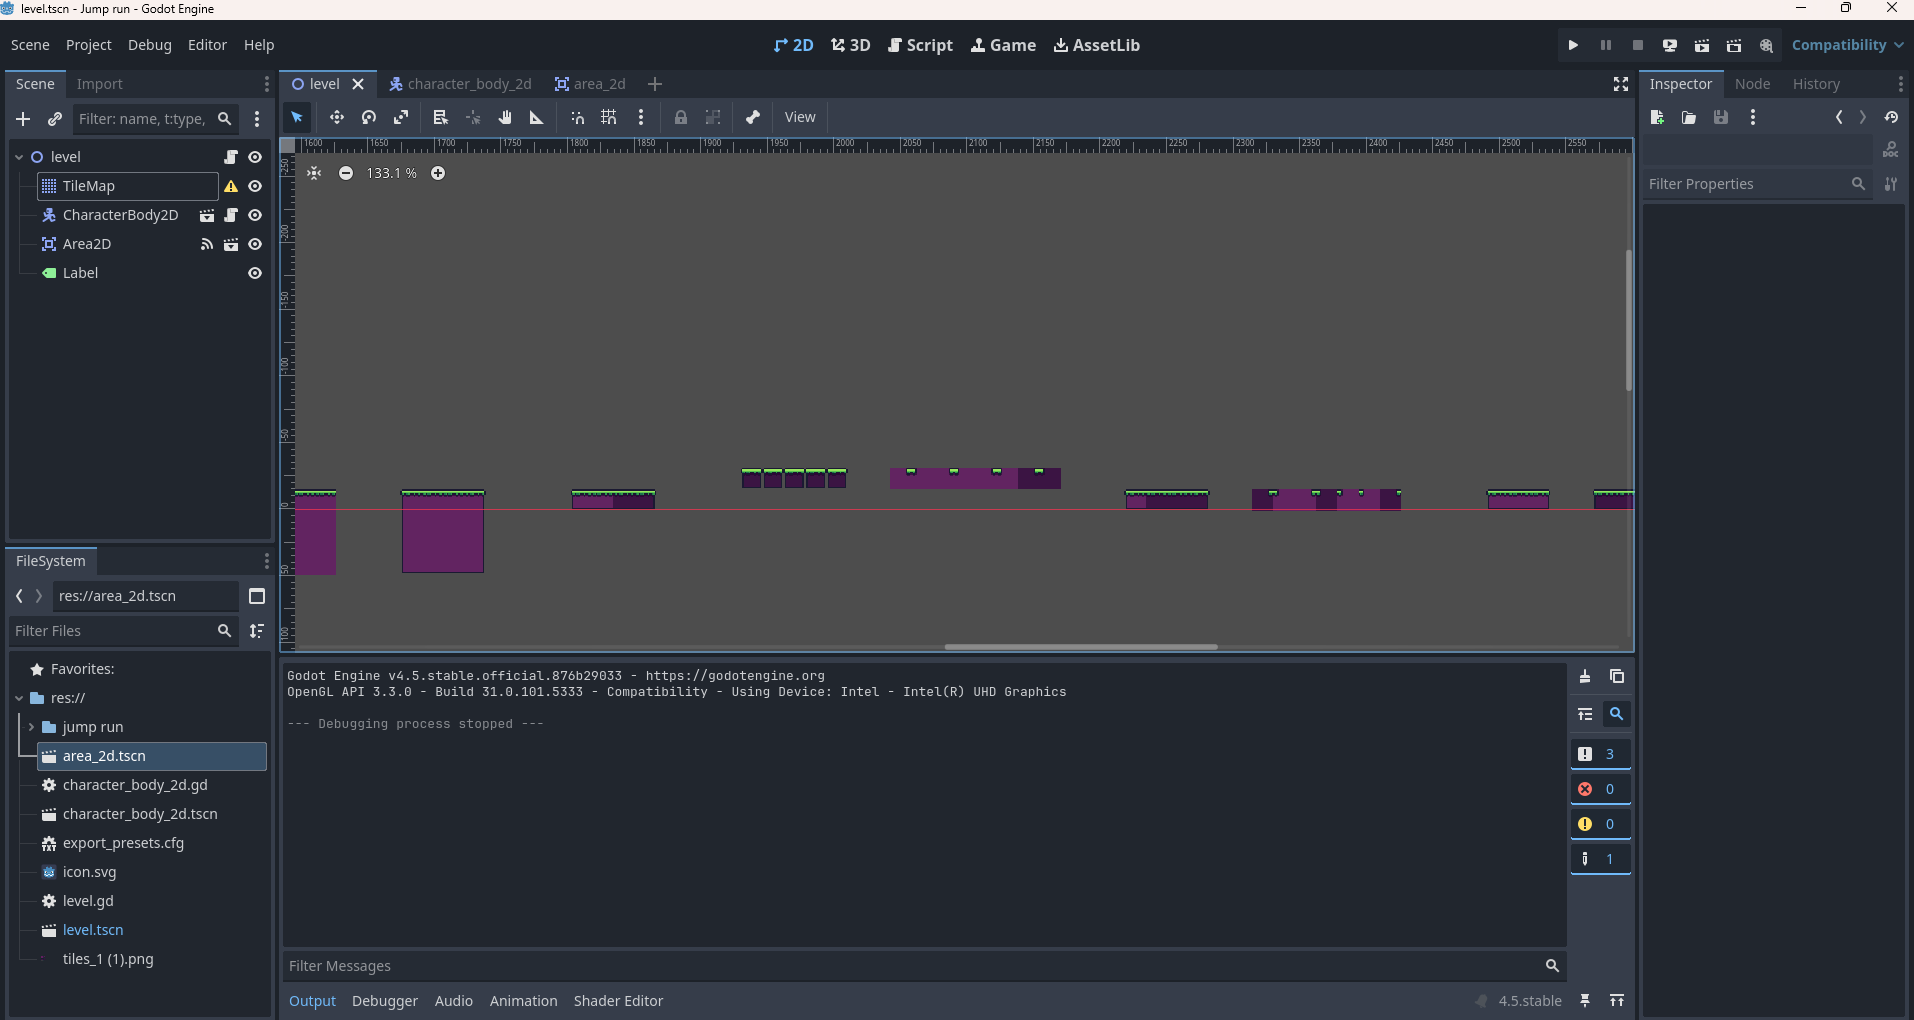Open the Node dock tab
The height and width of the screenshot is (1020, 1914).
(1753, 84)
